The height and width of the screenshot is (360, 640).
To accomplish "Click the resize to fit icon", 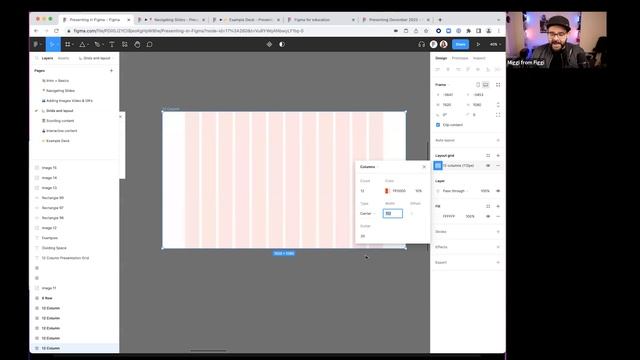I will pyautogui.click(x=498, y=84).
